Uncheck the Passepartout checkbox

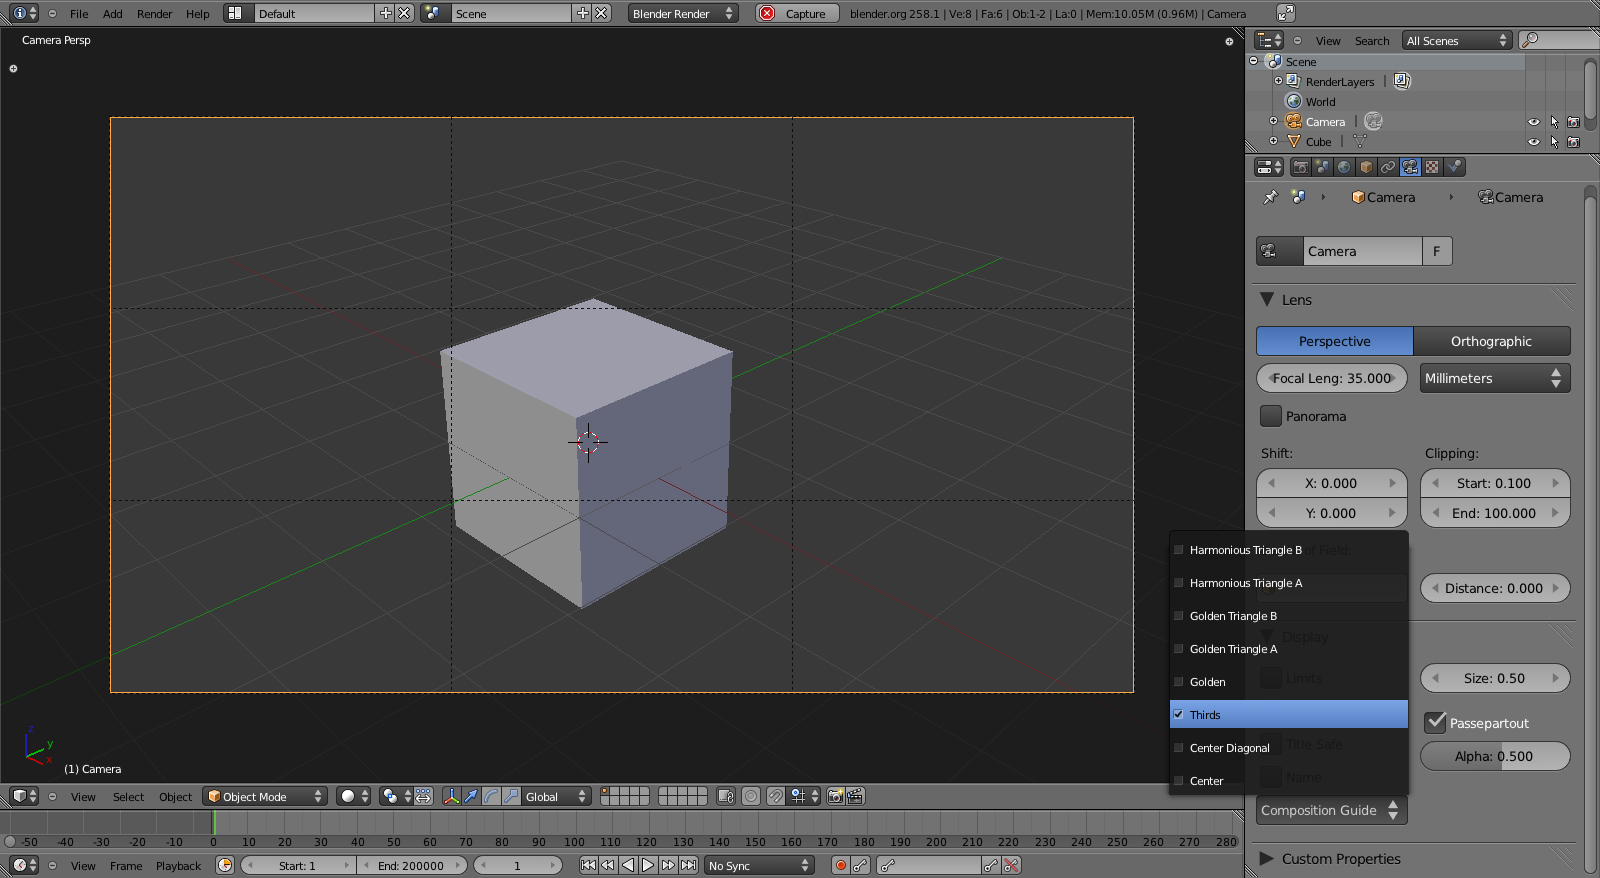(1436, 722)
